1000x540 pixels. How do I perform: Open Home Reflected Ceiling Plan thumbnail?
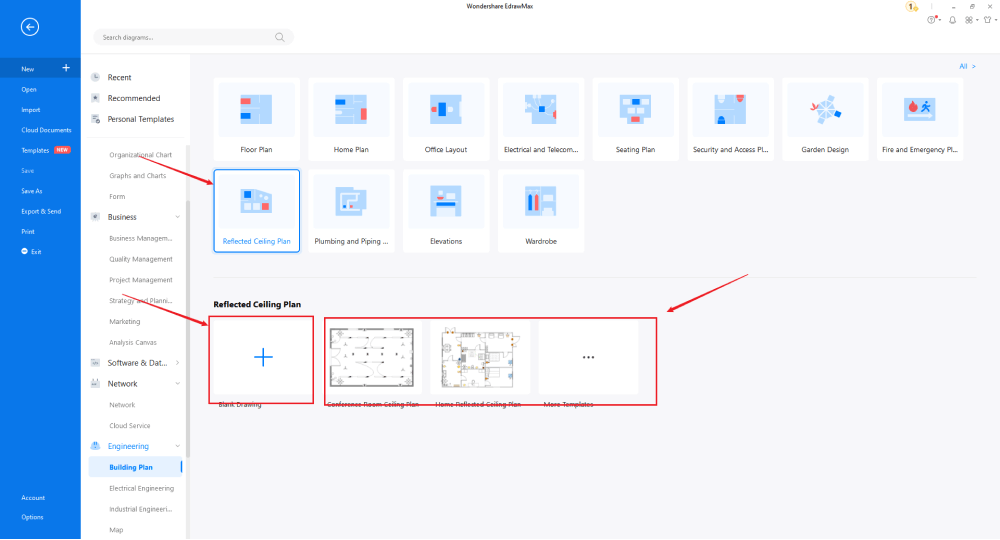pos(478,359)
